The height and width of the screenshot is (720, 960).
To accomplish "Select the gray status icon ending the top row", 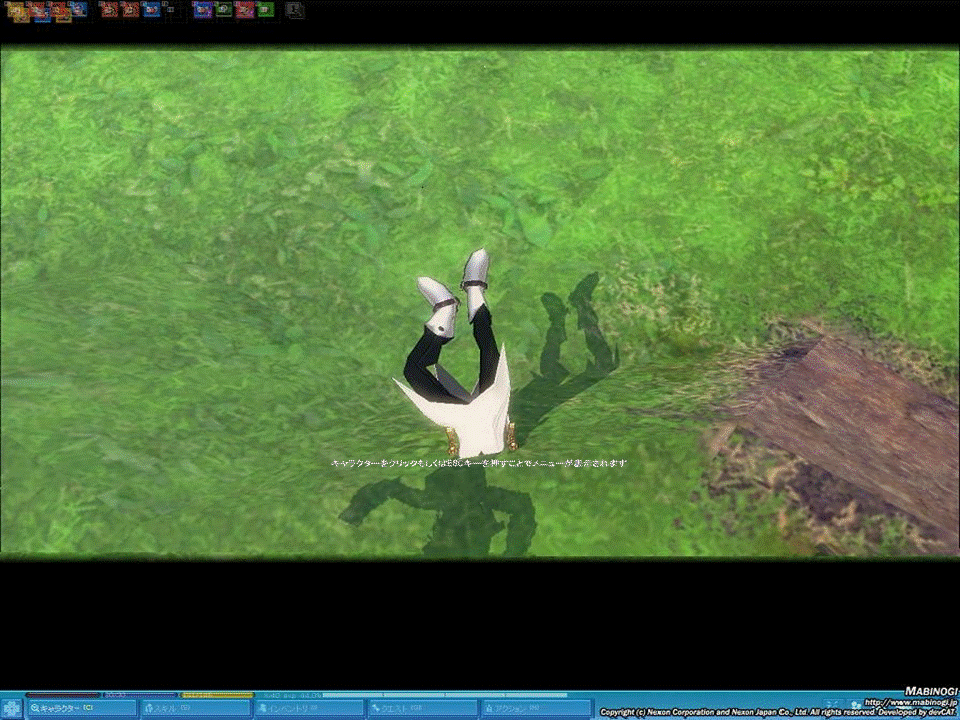I will click(294, 10).
